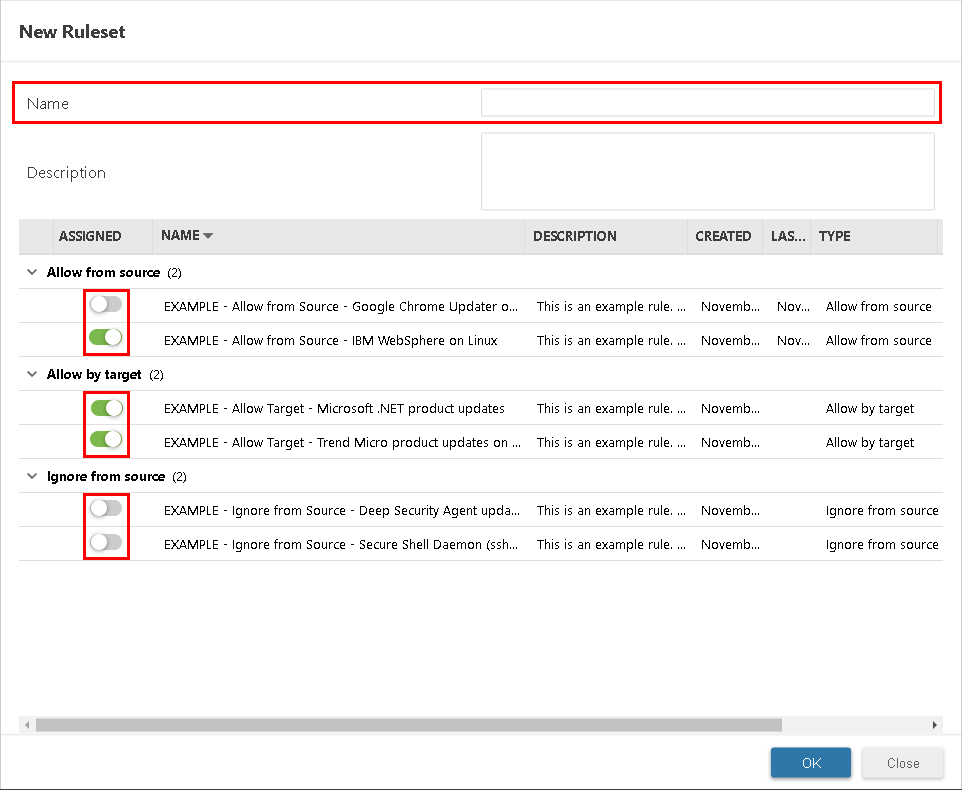Viewport: 962px width, 790px height.
Task: Click the NAME column sort arrow
Action: 207,236
